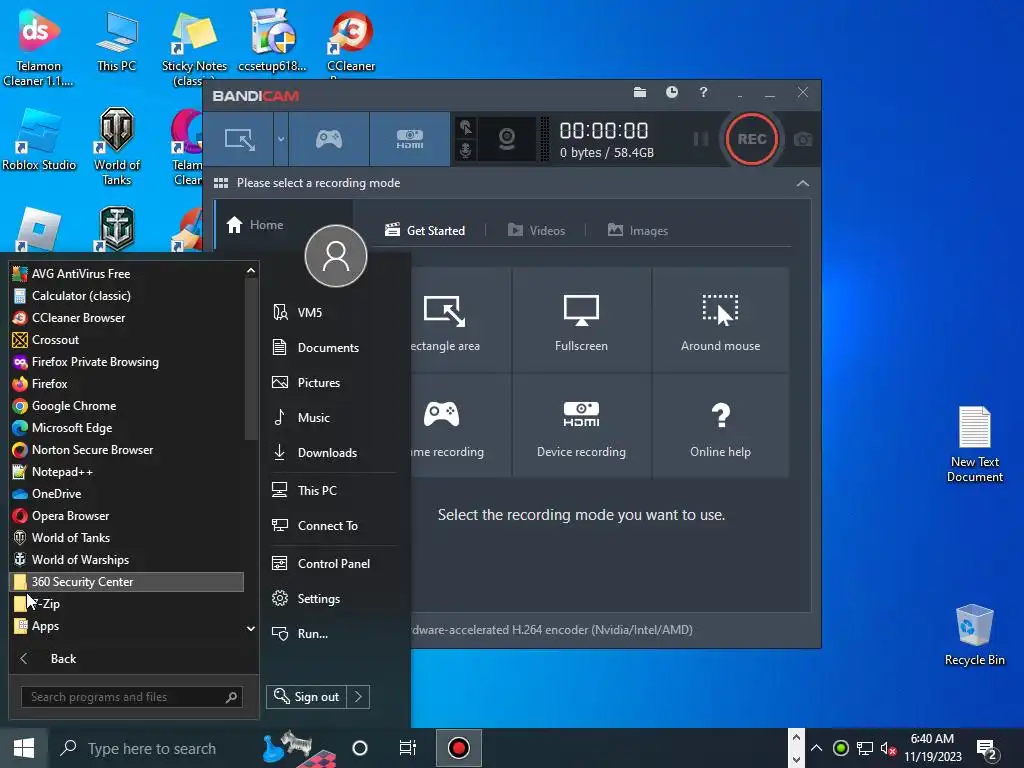Launch Notepad++ from programs list

pyautogui.click(x=128, y=472)
